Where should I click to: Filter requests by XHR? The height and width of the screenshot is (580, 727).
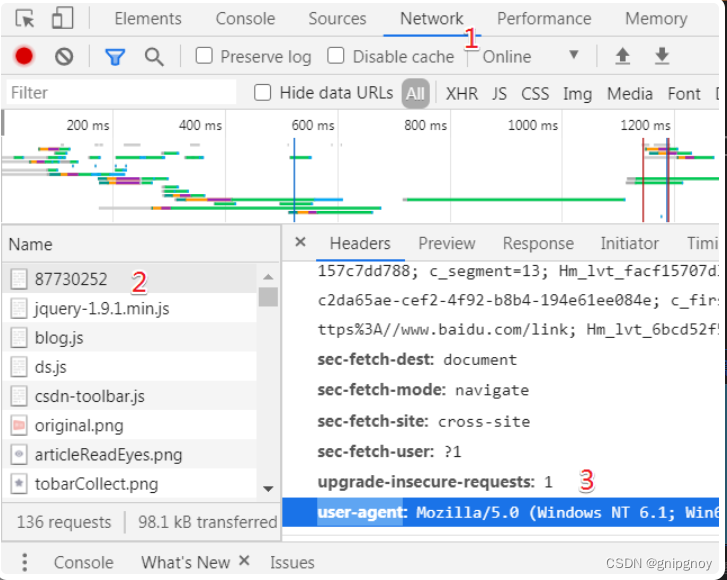point(461,94)
